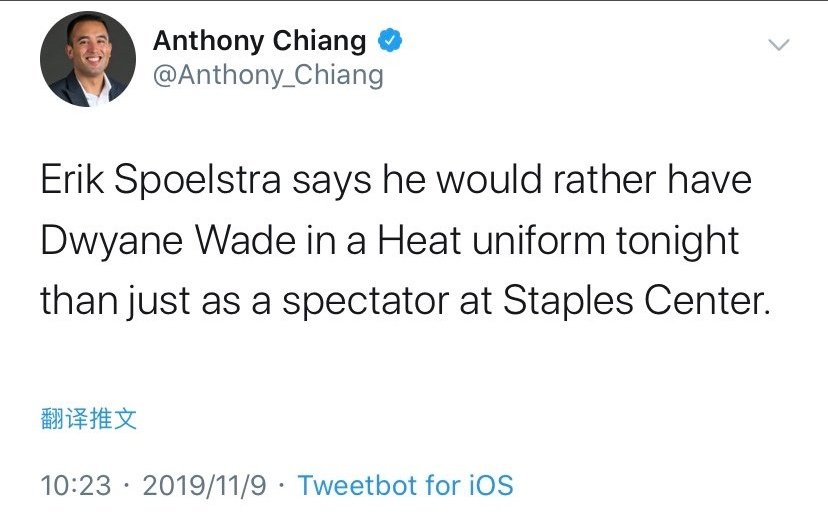Click the name Erik Spoelstra in the tweet
The height and width of the screenshot is (526, 828).
[162, 183]
